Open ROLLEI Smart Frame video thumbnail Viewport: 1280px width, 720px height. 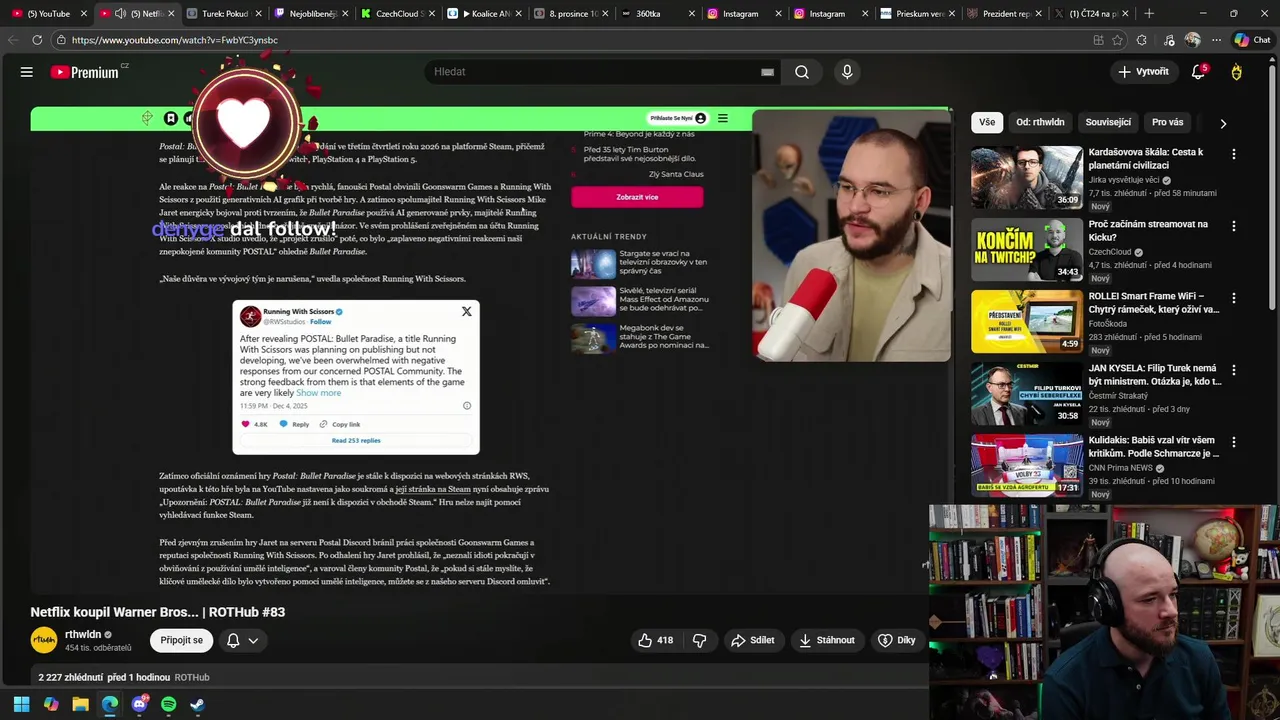tap(1027, 322)
